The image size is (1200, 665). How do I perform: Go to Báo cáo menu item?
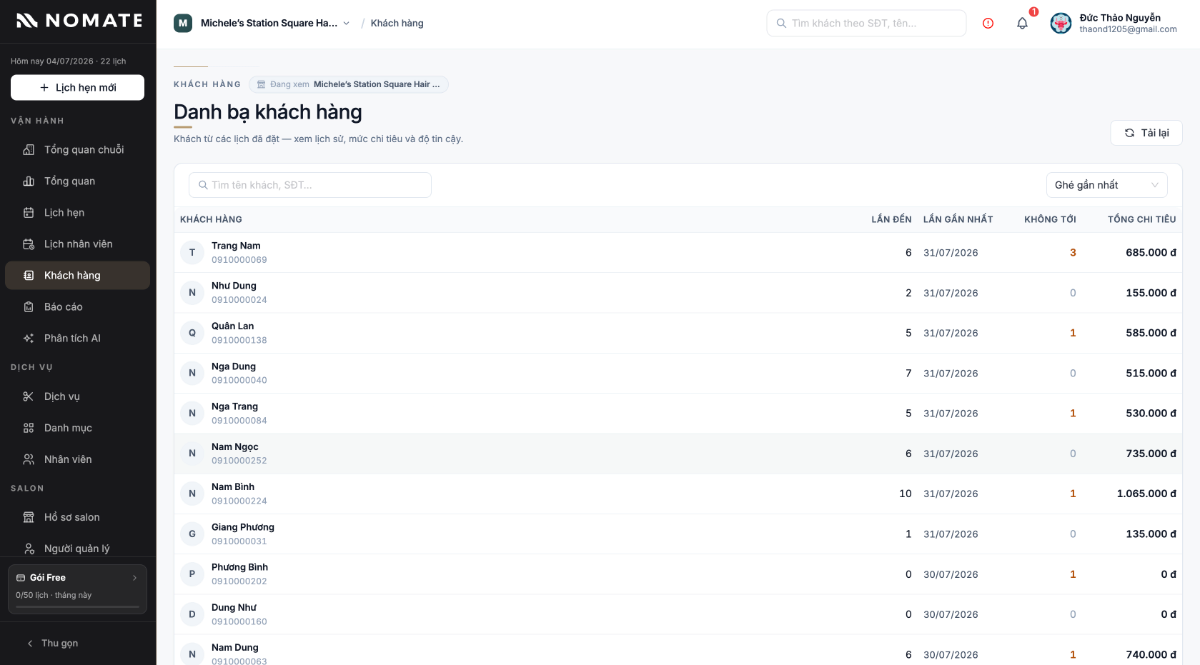coord(78,307)
